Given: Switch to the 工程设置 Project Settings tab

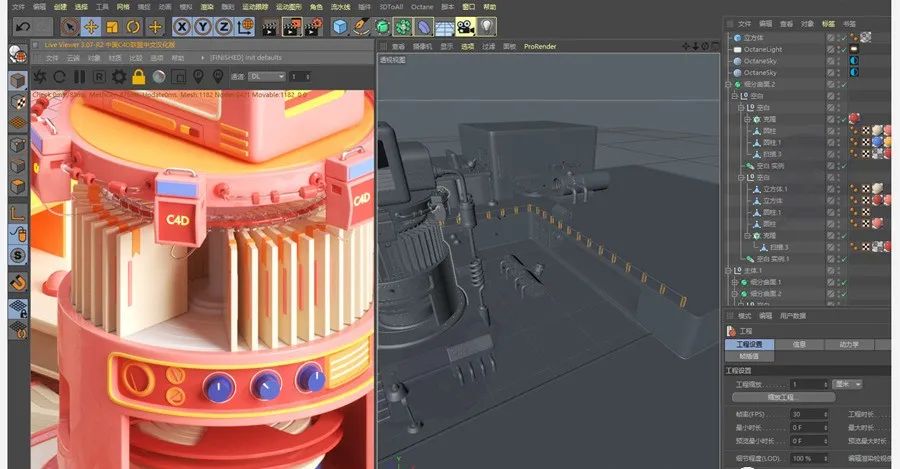Looking at the screenshot, I should [x=749, y=344].
